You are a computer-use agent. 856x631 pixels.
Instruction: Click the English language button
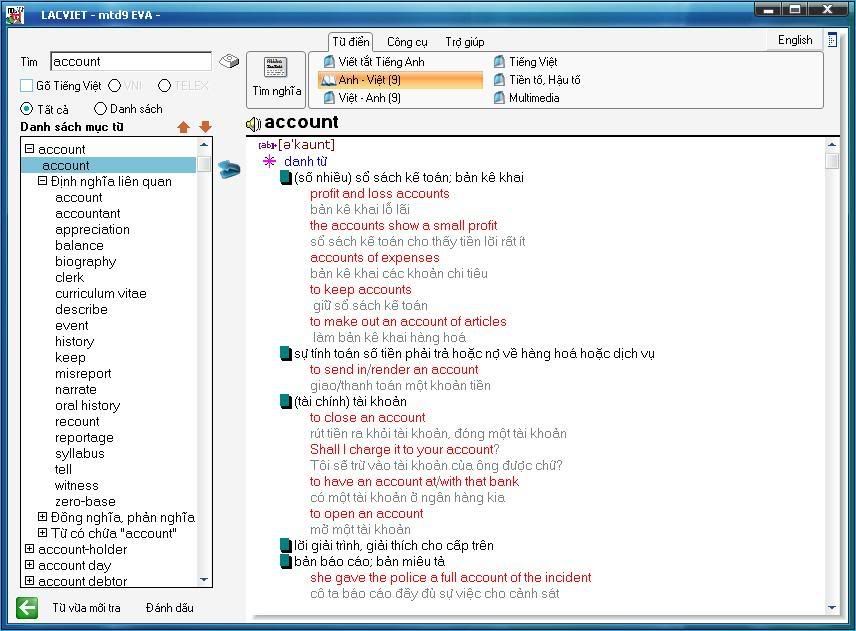795,40
